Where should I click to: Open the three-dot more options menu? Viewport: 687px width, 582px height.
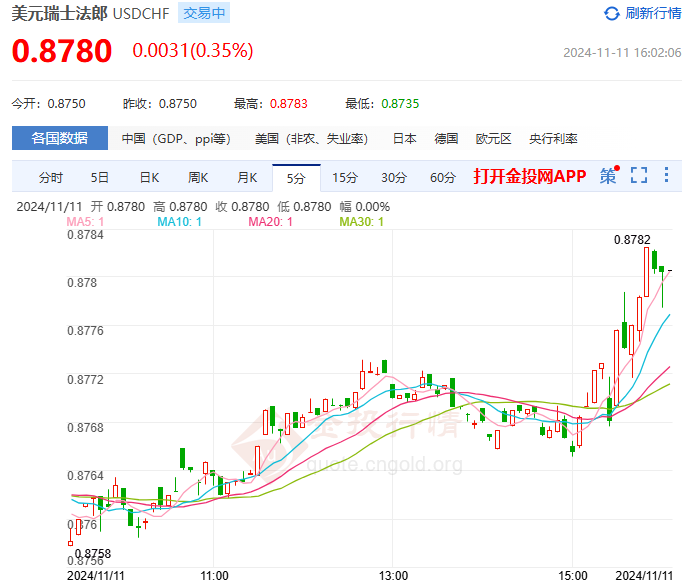tap(666, 174)
